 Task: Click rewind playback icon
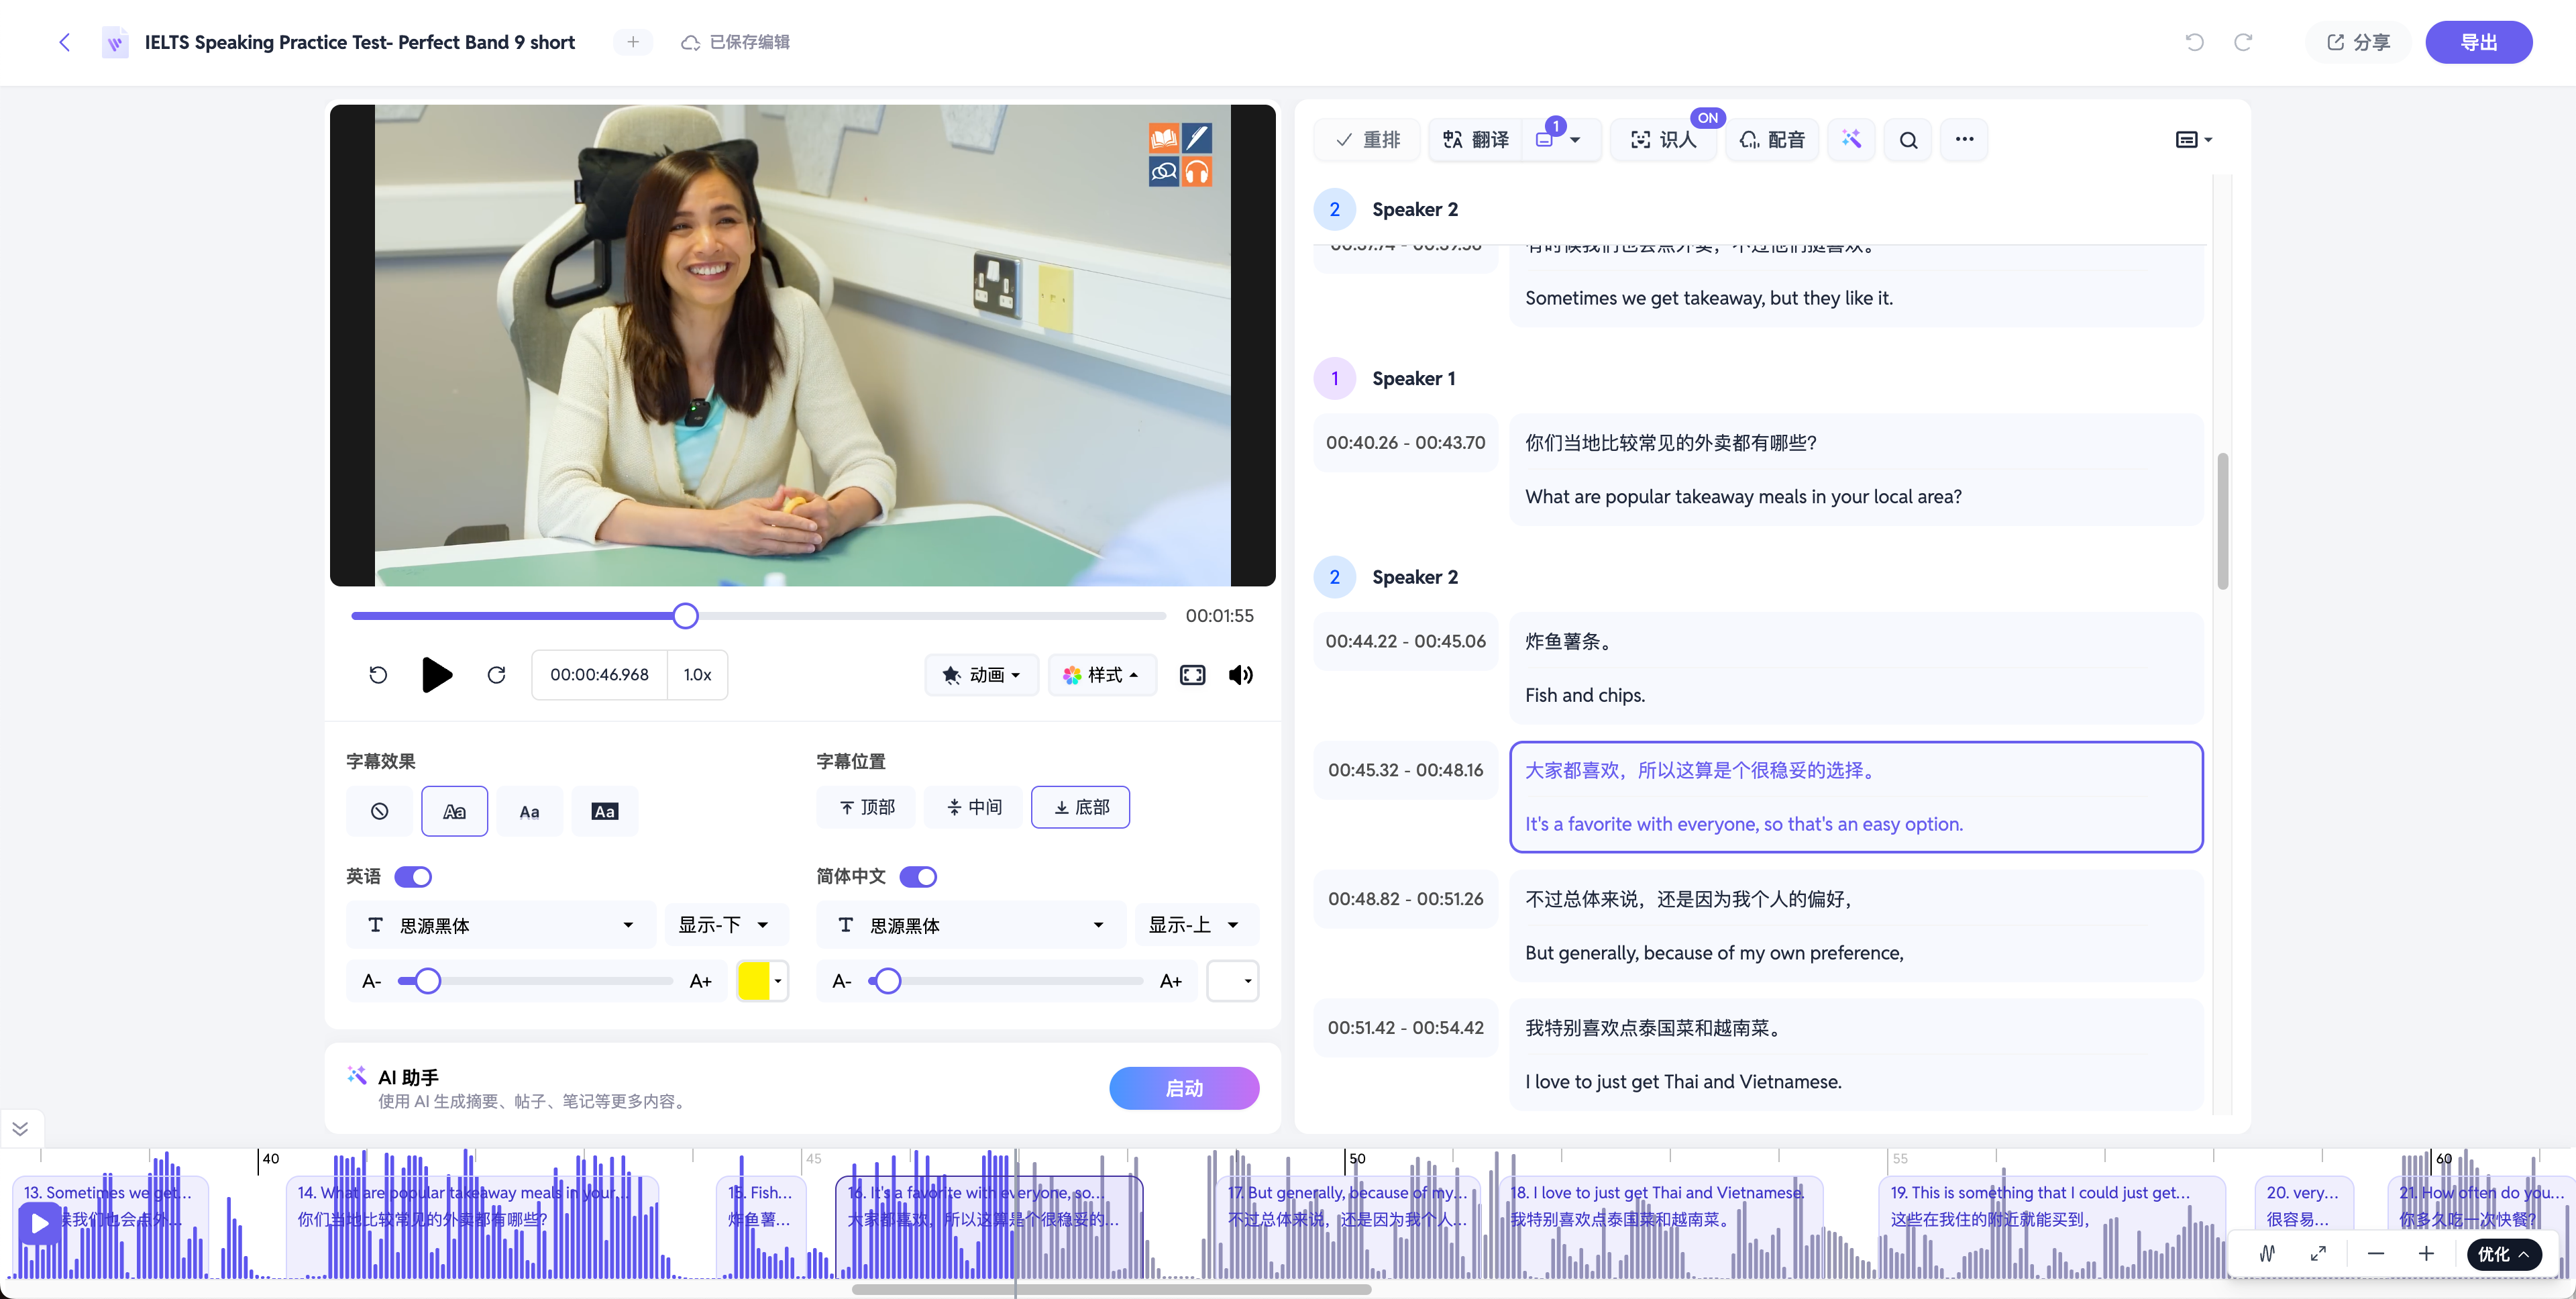click(378, 675)
